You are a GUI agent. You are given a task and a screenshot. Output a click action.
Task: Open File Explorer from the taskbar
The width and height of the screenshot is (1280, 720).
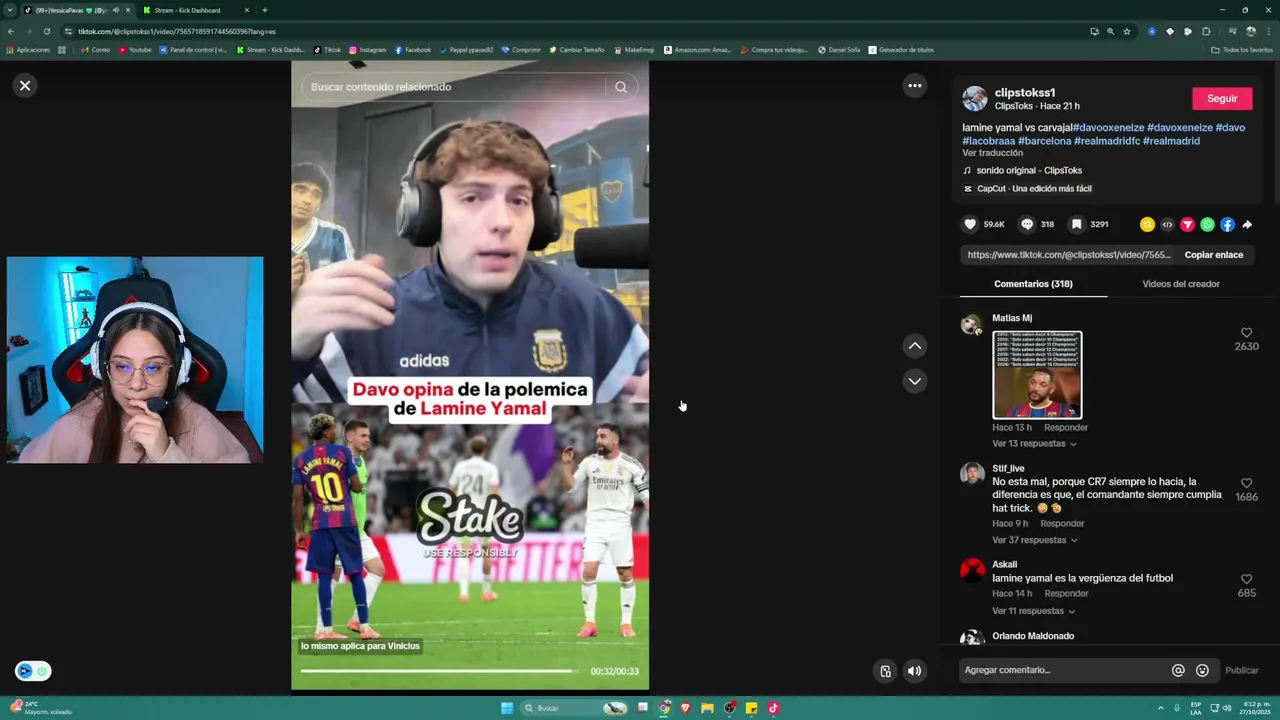point(707,708)
